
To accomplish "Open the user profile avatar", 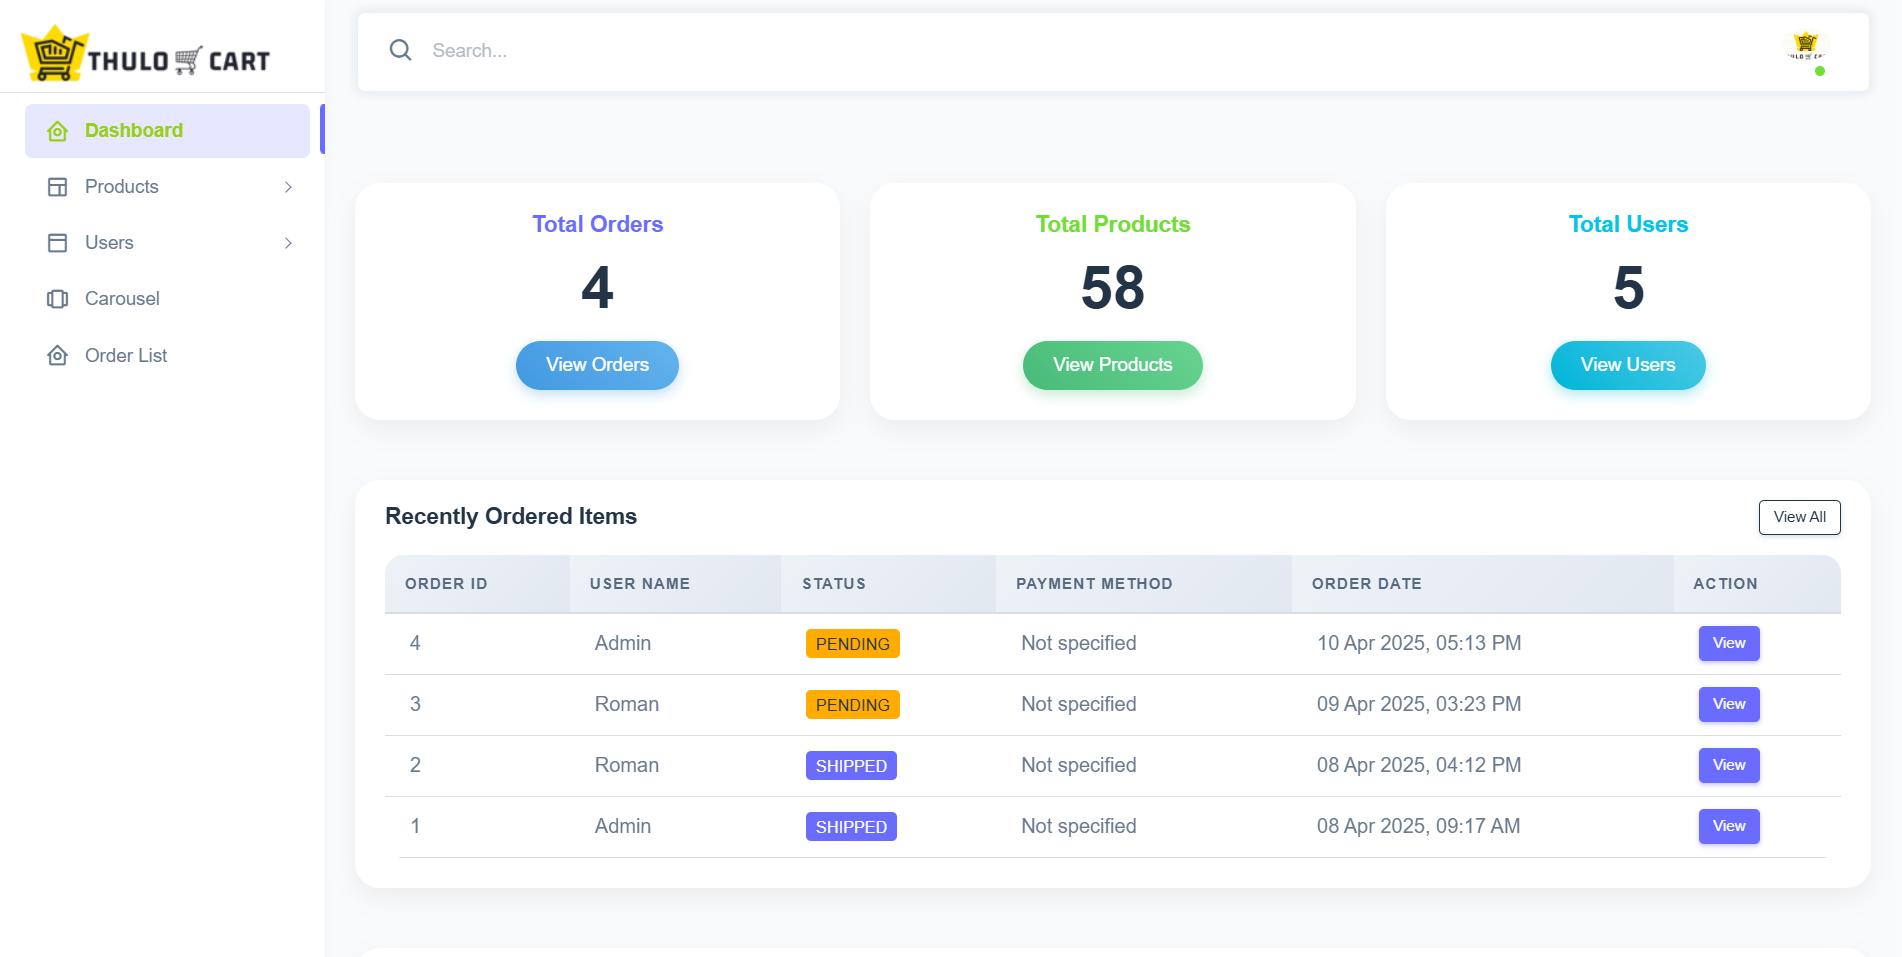I will point(1805,48).
